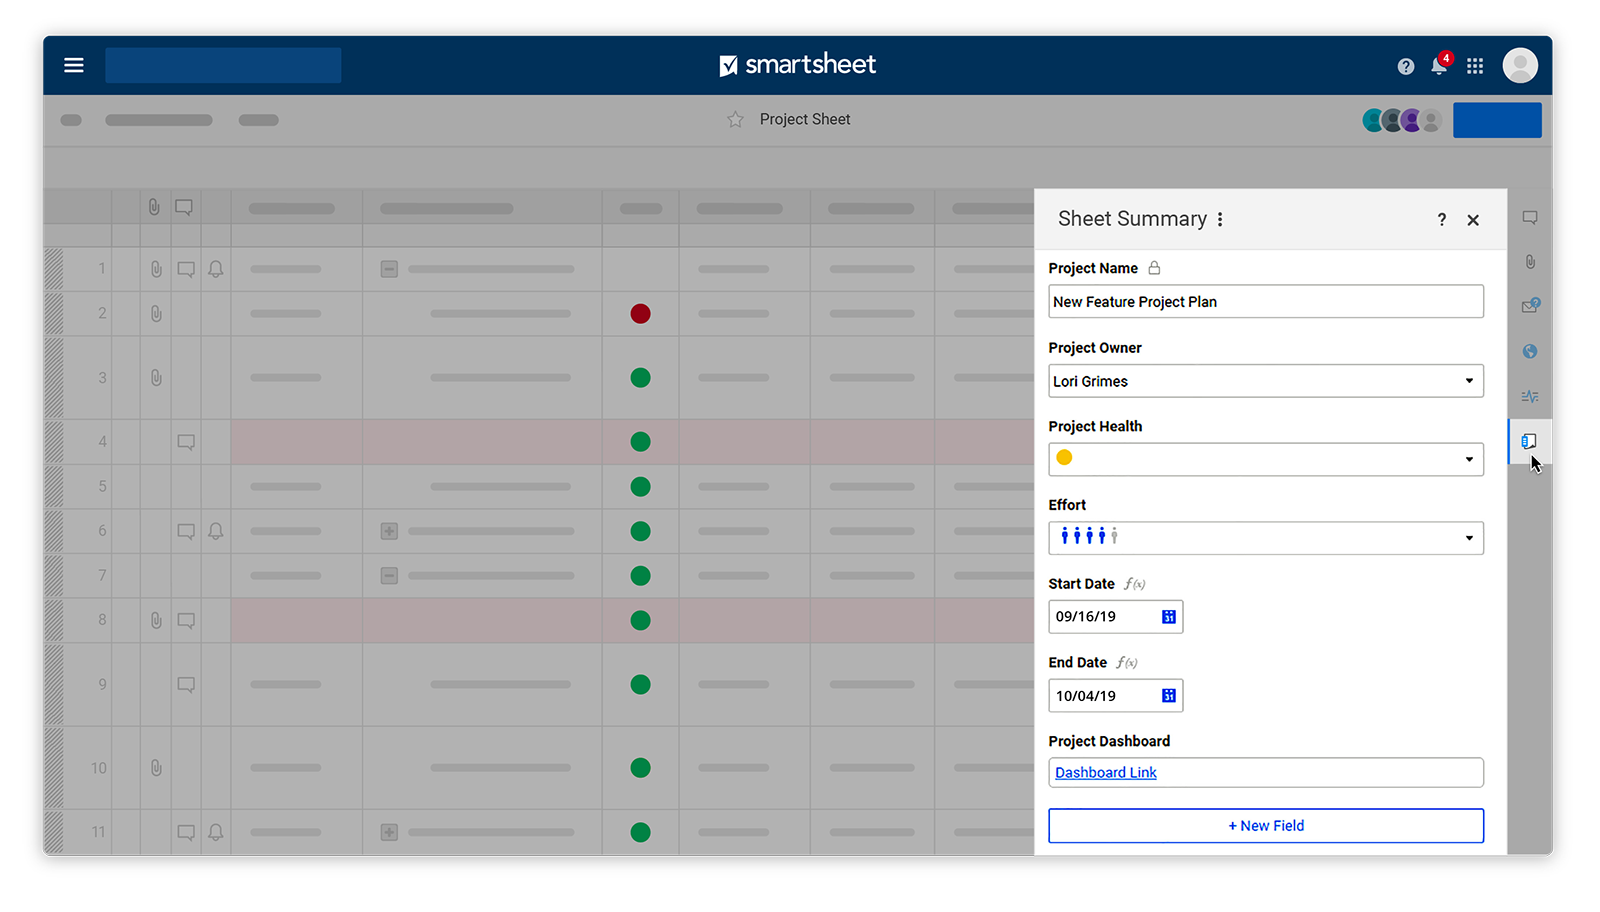Open the comment bubble on row 1
This screenshot has width=1600, height=912.
pos(186,269)
